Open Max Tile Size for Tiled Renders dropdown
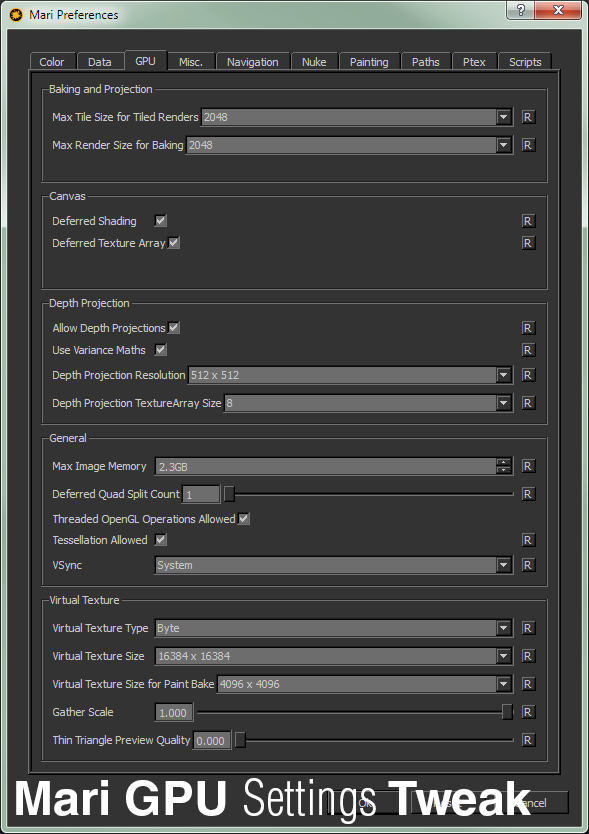This screenshot has height=834, width=589. (x=503, y=117)
